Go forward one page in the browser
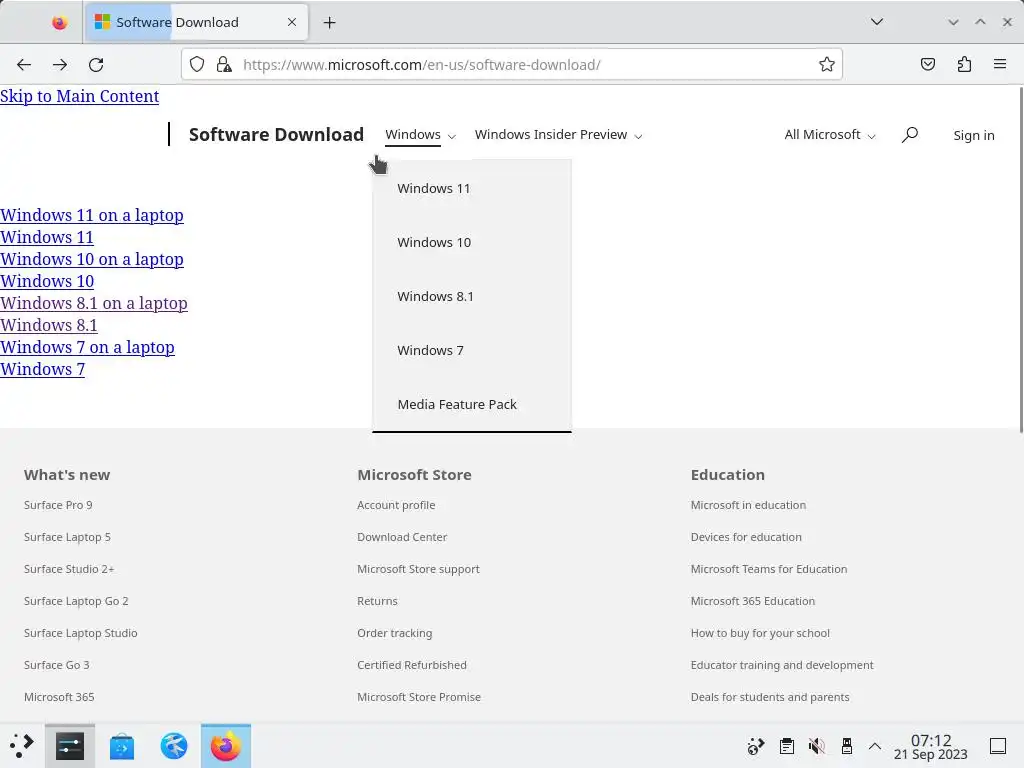This screenshot has height=768, width=1024. pos(60,65)
